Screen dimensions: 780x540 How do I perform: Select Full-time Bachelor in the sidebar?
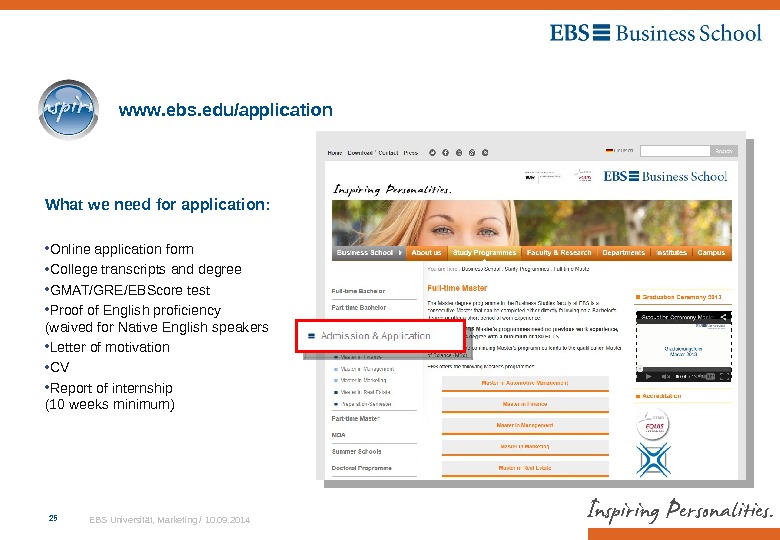pyautogui.click(x=358, y=291)
